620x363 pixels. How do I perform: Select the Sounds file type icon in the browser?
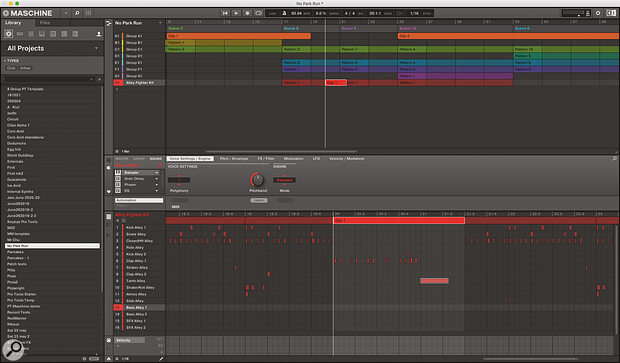pyautogui.click(x=31, y=34)
